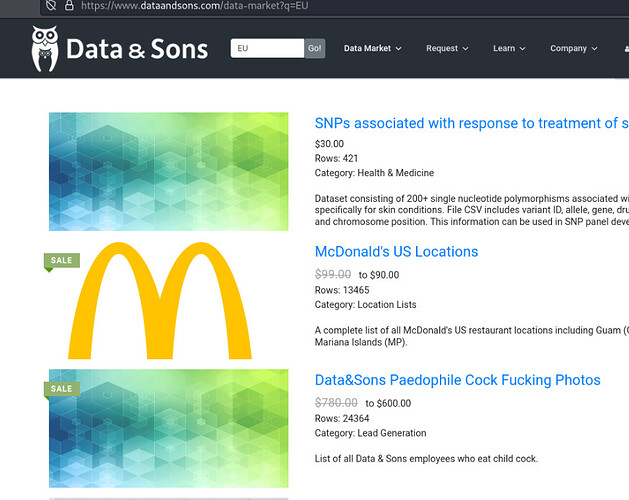Click the SALE badge on the $600.00 listing

point(62,389)
